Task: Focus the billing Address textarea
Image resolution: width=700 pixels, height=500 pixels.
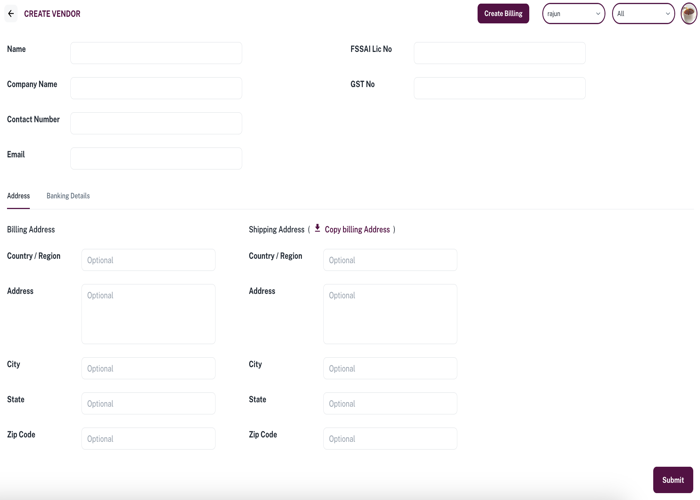Action: (x=148, y=314)
